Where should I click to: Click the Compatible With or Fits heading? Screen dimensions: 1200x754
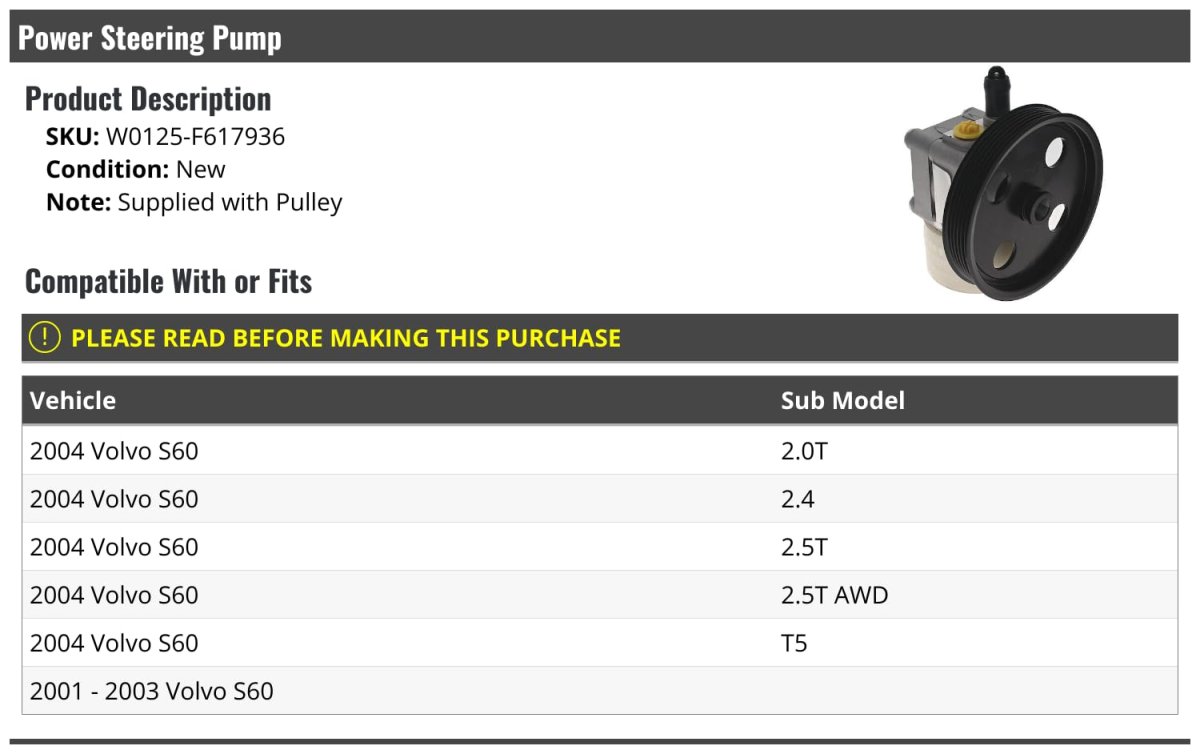pyautogui.click(x=168, y=282)
